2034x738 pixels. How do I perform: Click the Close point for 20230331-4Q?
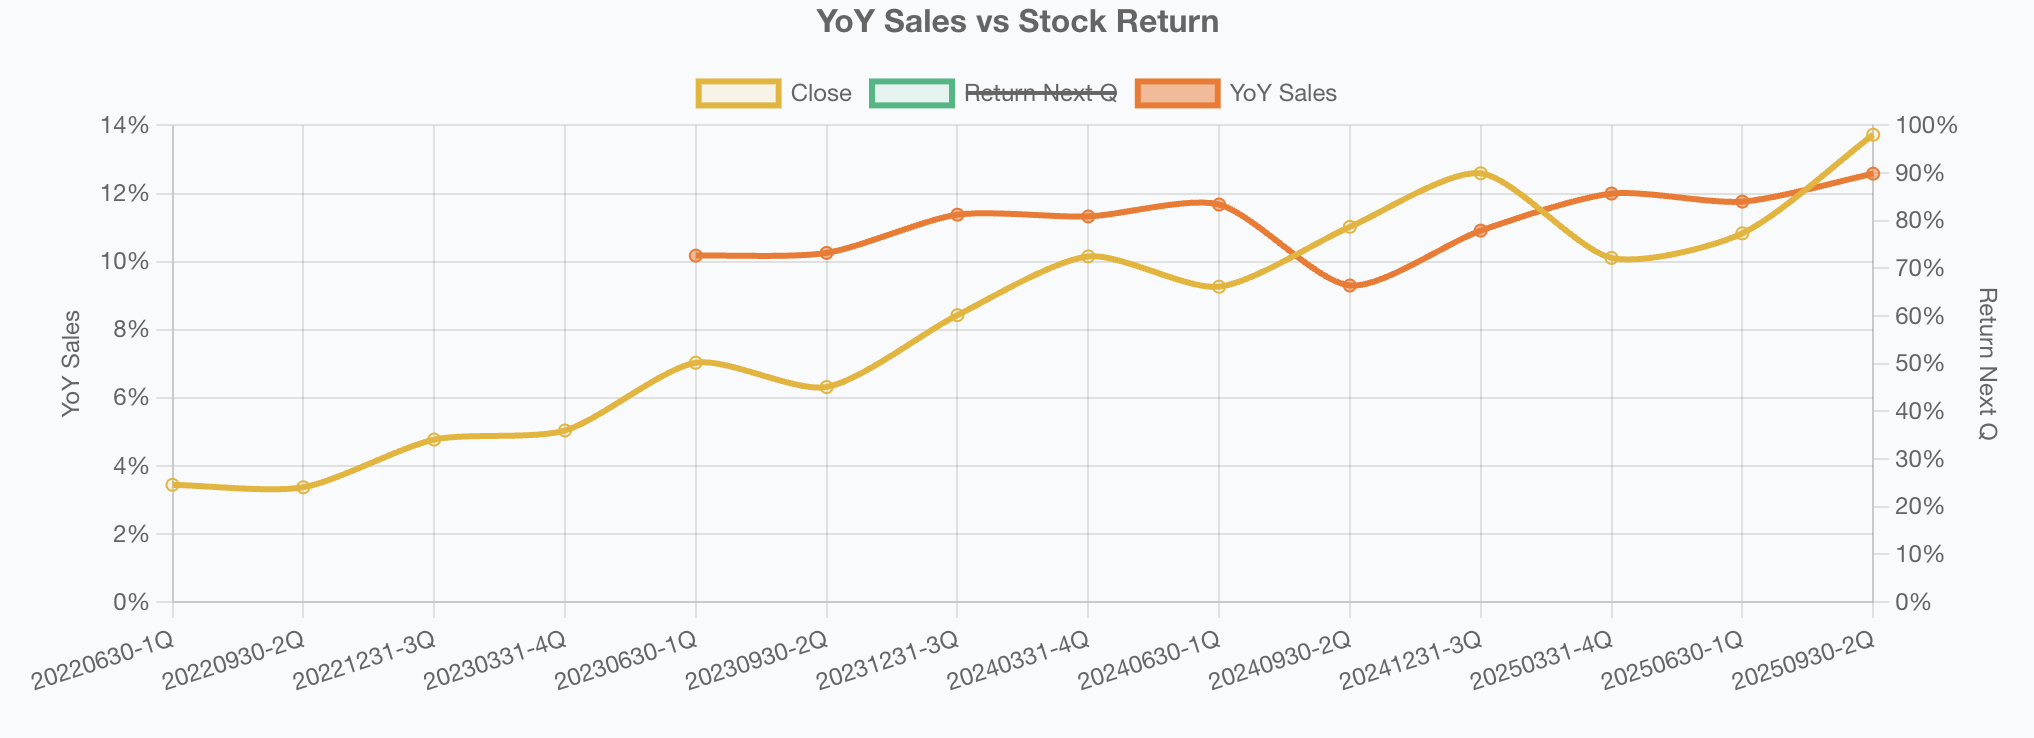click(565, 431)
